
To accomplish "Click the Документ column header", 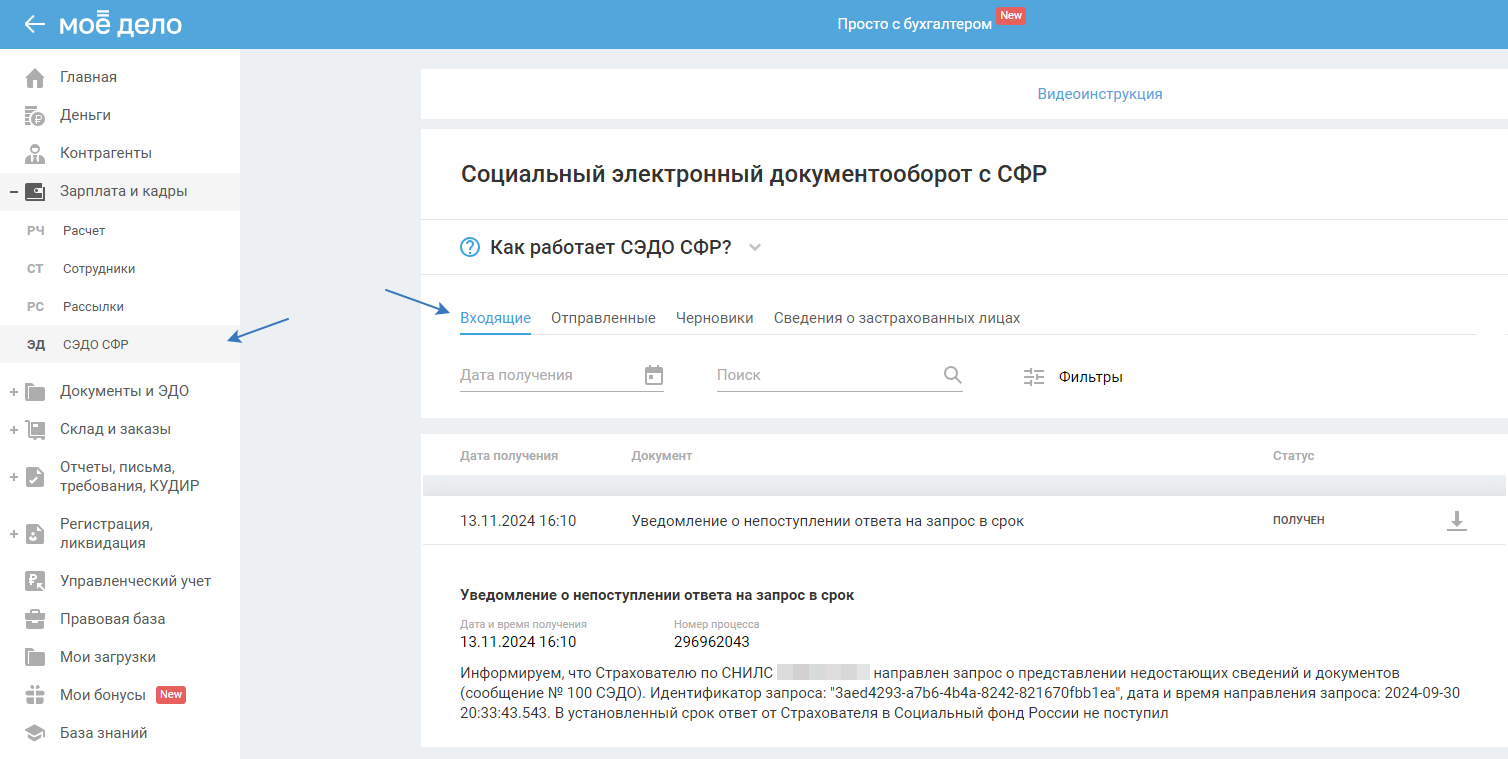I will tap(662, 456).
